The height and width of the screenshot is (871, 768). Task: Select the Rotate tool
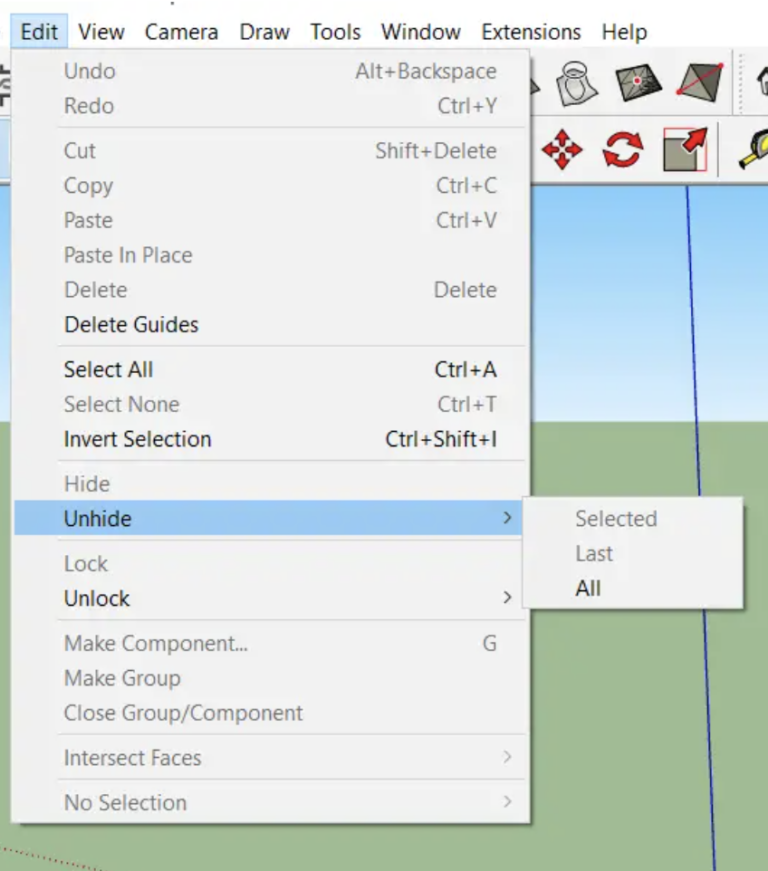(x=621, y=148)
